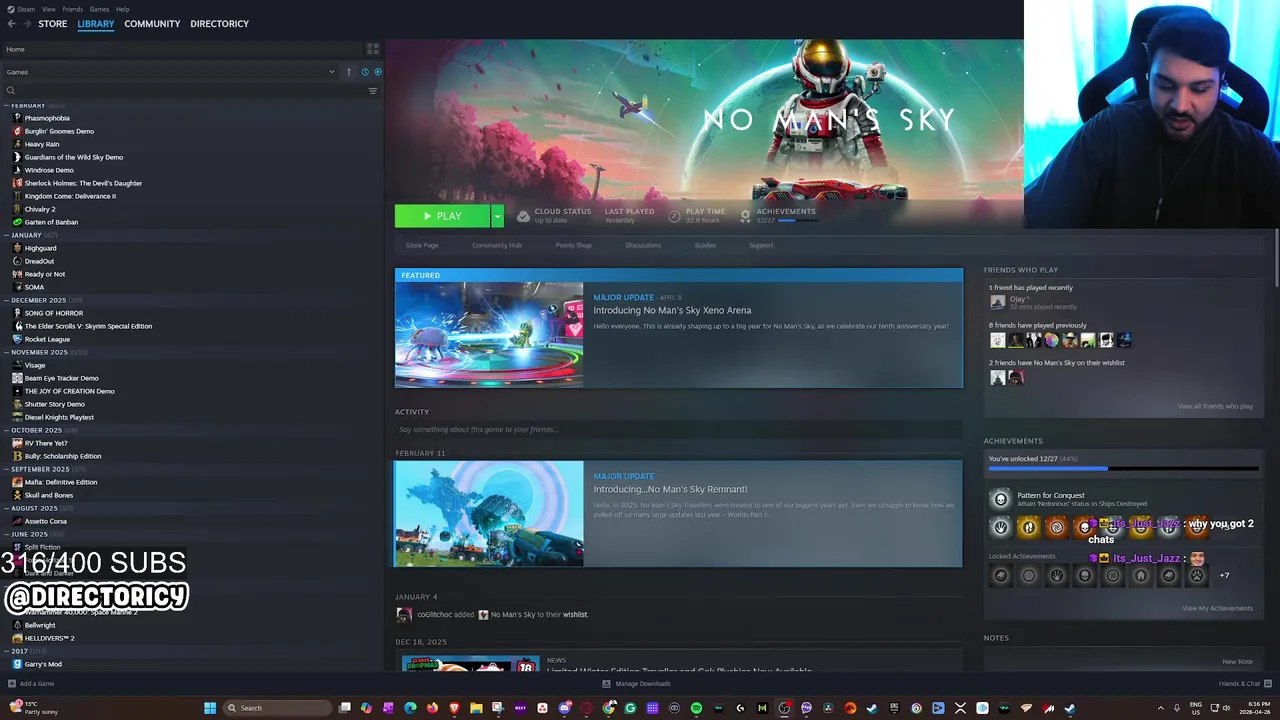Screen dimensions: 1280x720
Task: Collapse the JANUARY group
Action: (7, 235)
